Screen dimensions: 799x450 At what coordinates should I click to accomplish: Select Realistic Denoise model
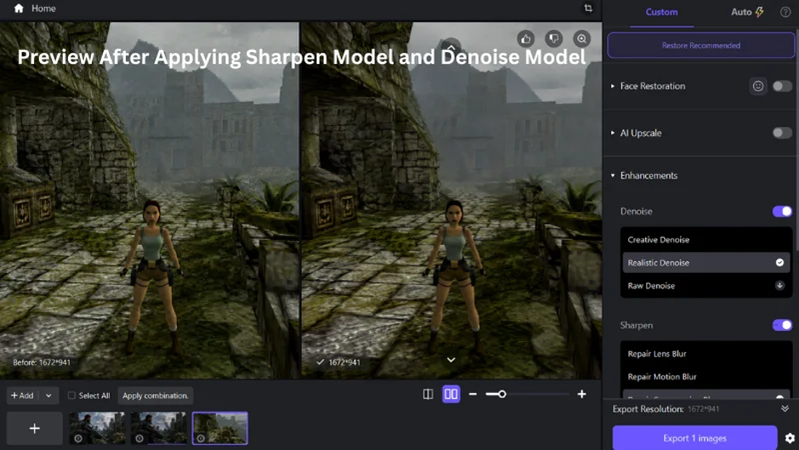[706, 262]
